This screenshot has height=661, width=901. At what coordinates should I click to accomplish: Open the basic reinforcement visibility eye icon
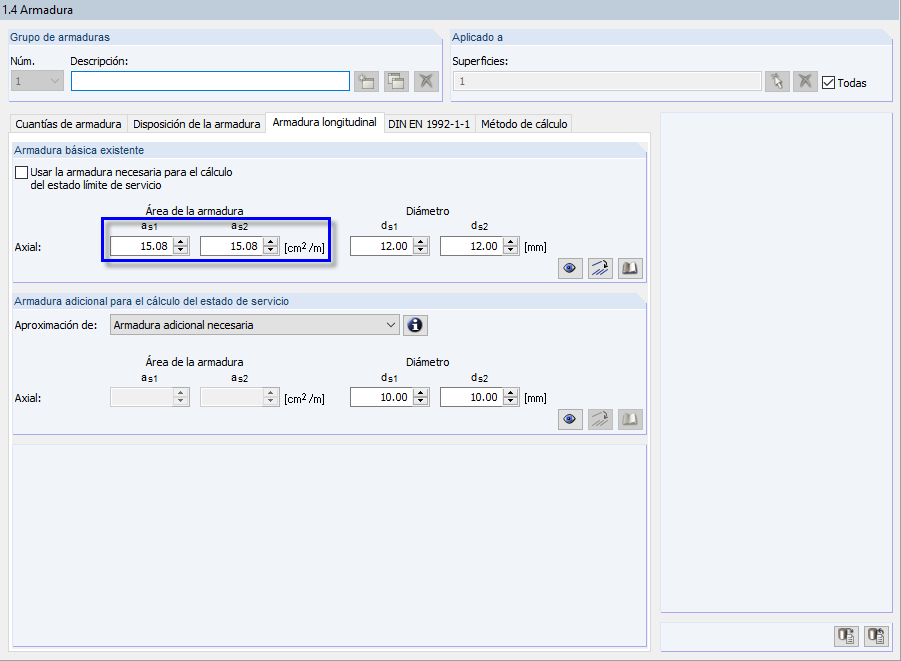pos(570,268)
